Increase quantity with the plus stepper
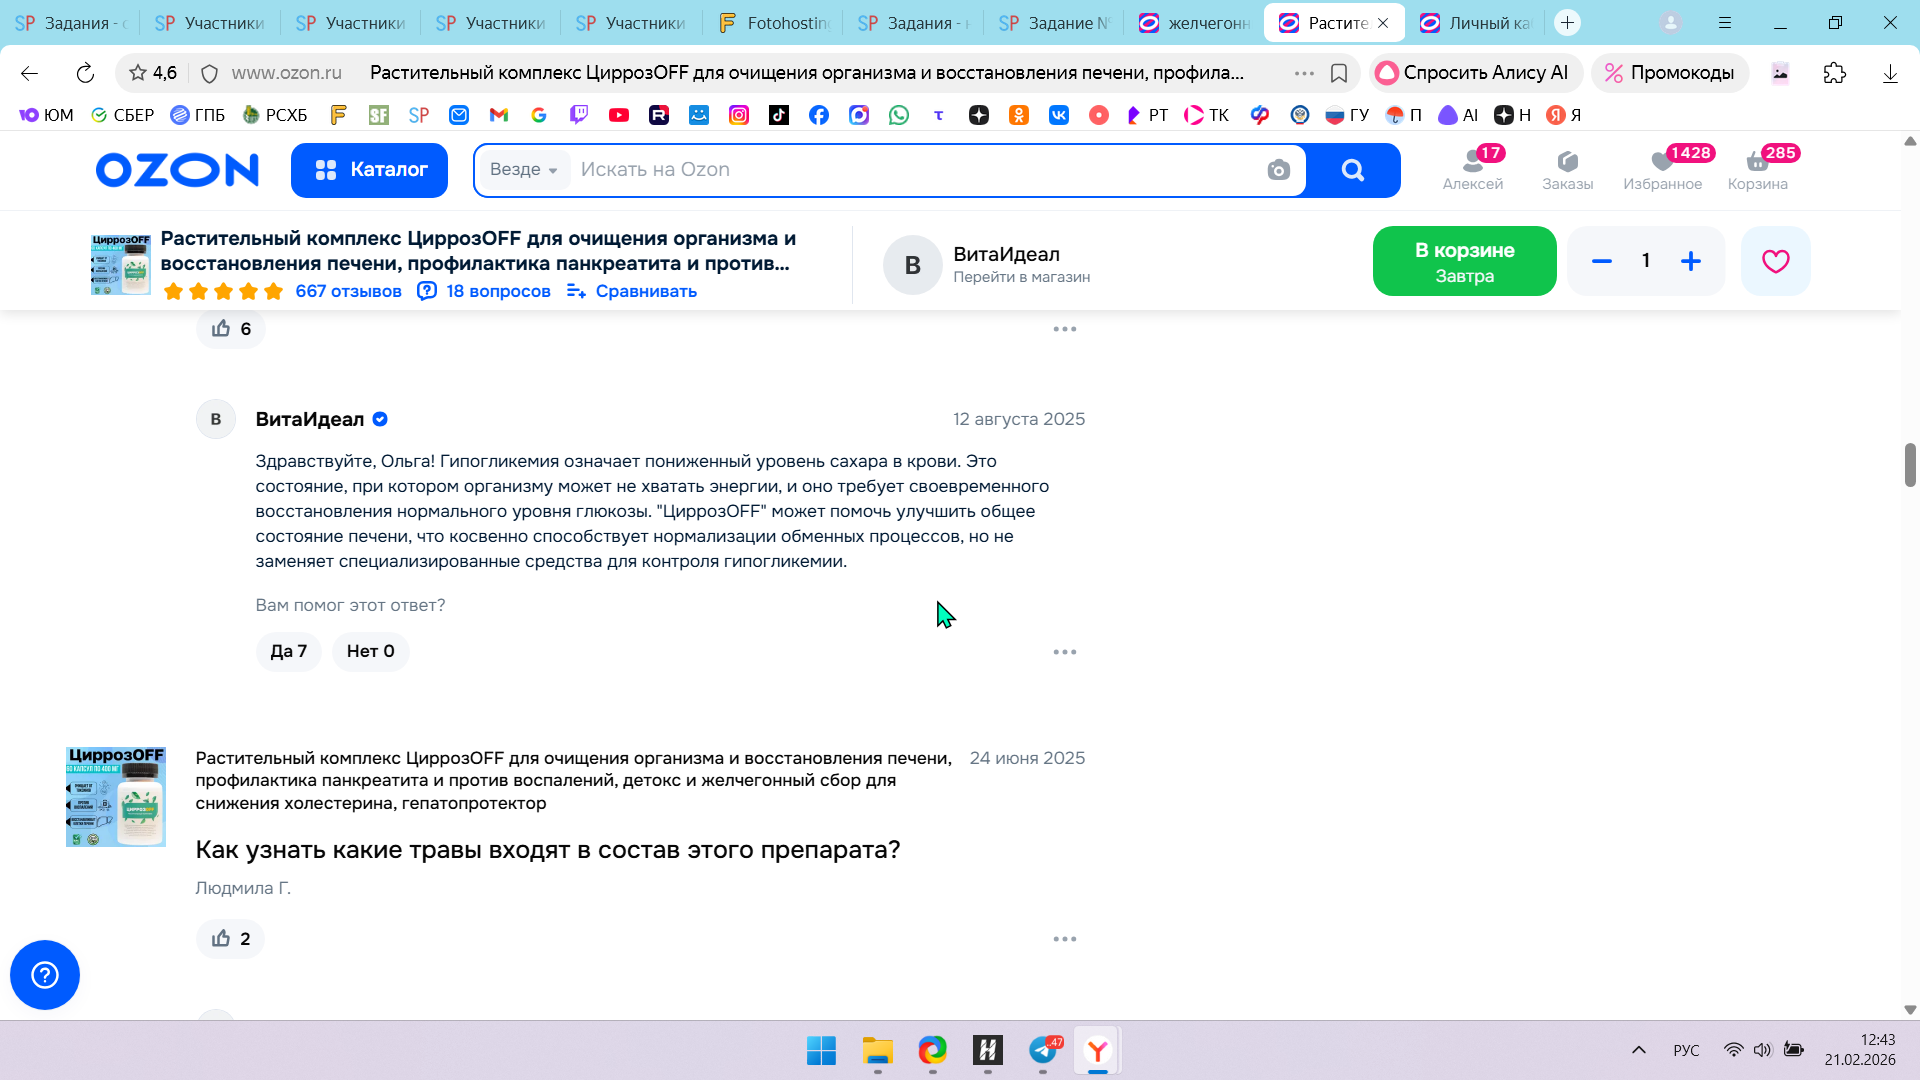This screenshot has height=1080, width=1920. 1690,261
